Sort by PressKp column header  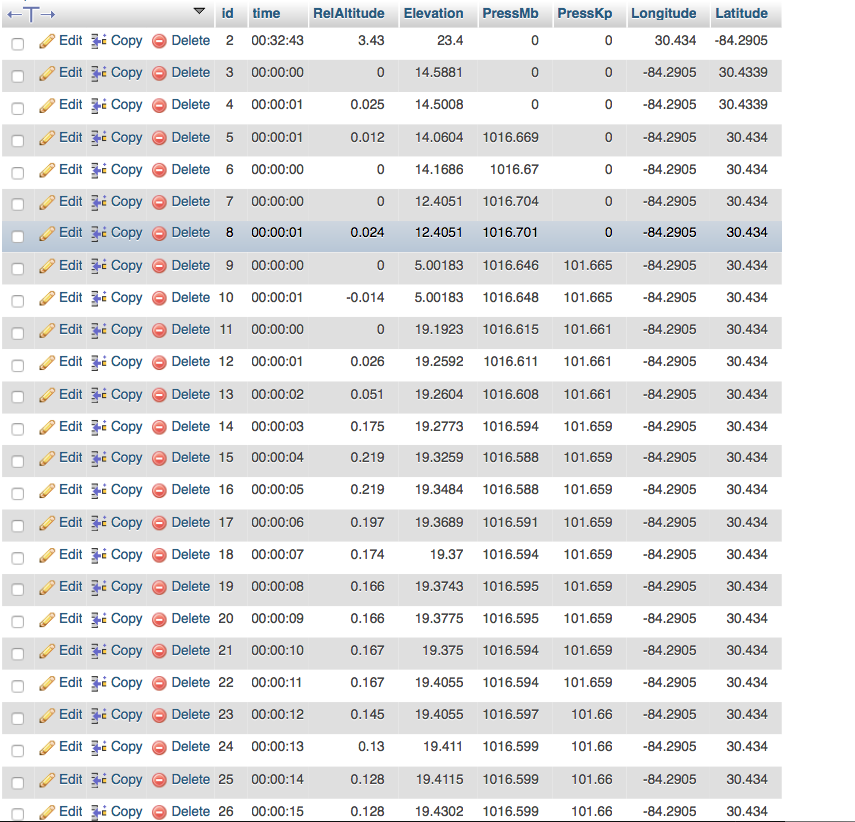tap(585, 14)
